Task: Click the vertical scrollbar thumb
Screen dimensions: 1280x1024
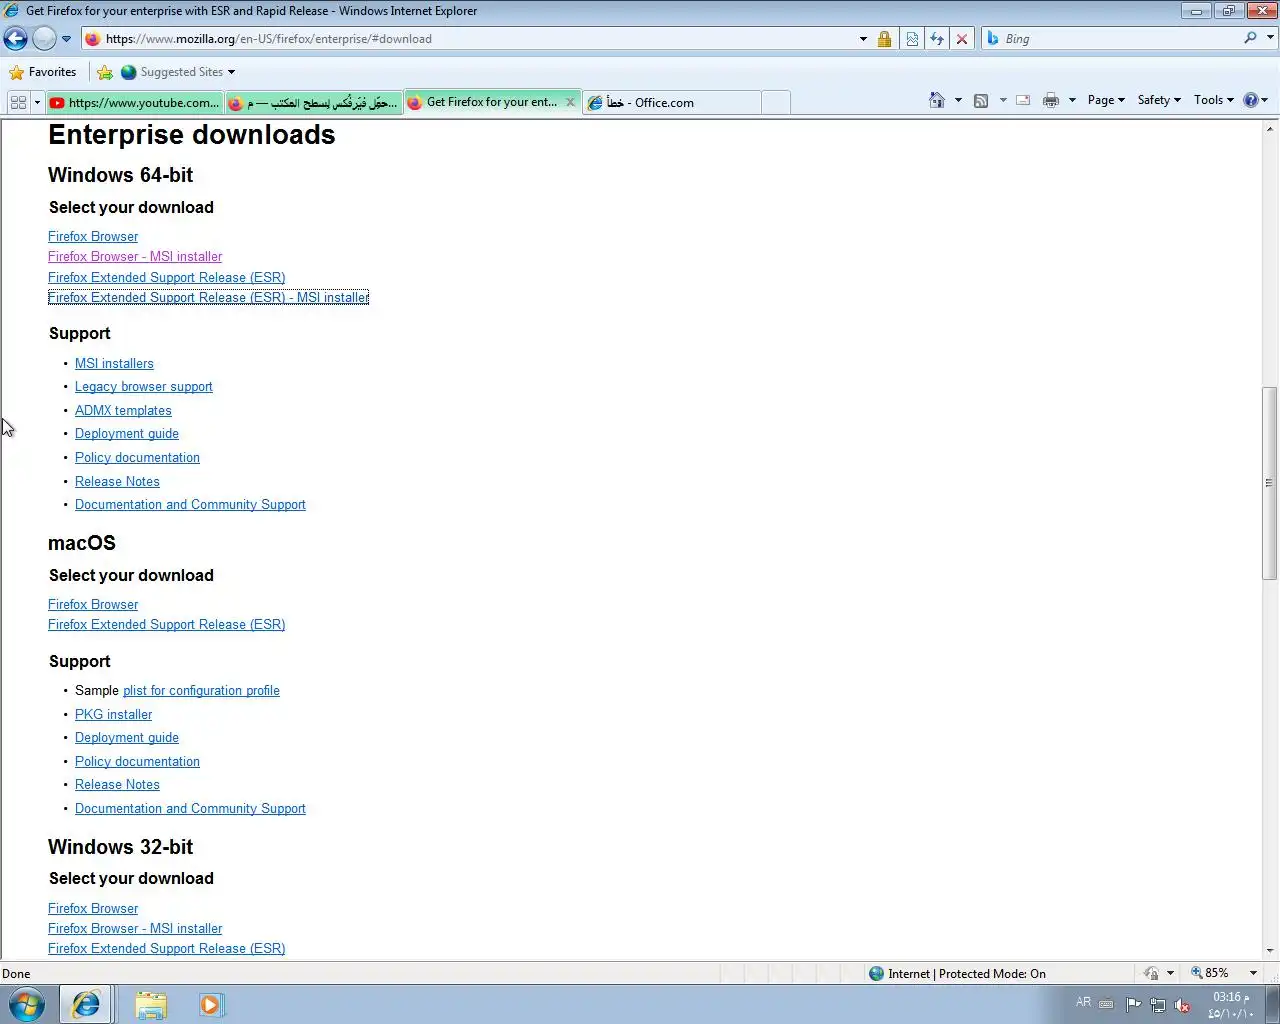Action: (x=1270, y=483)
